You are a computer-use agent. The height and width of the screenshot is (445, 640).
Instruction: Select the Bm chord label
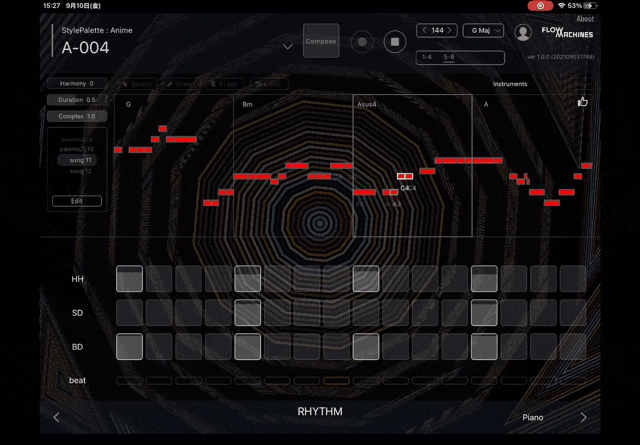point(247,105)
